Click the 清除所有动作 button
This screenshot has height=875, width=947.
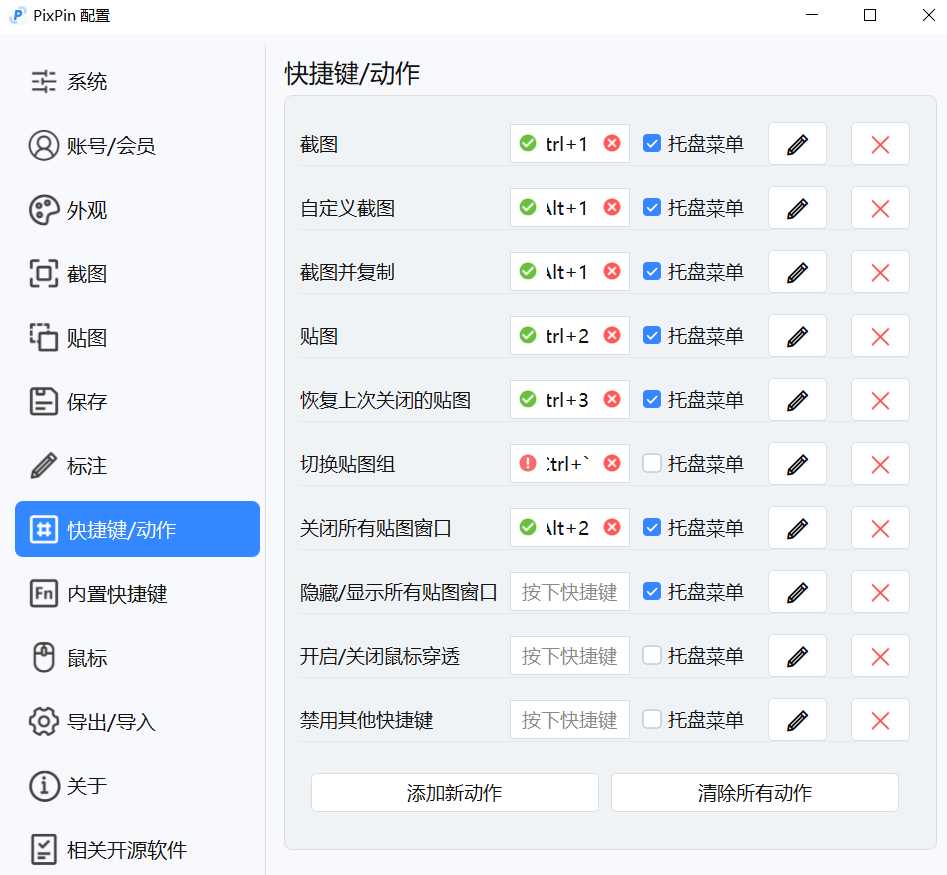coord(754,792)
